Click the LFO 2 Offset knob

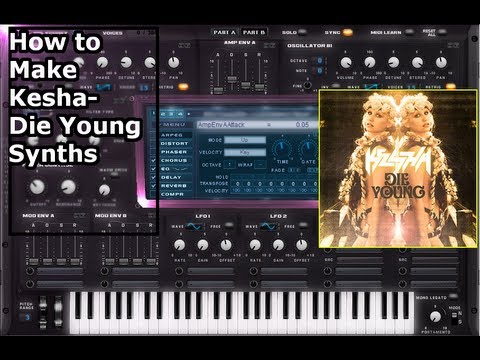(x=302, y=245)
